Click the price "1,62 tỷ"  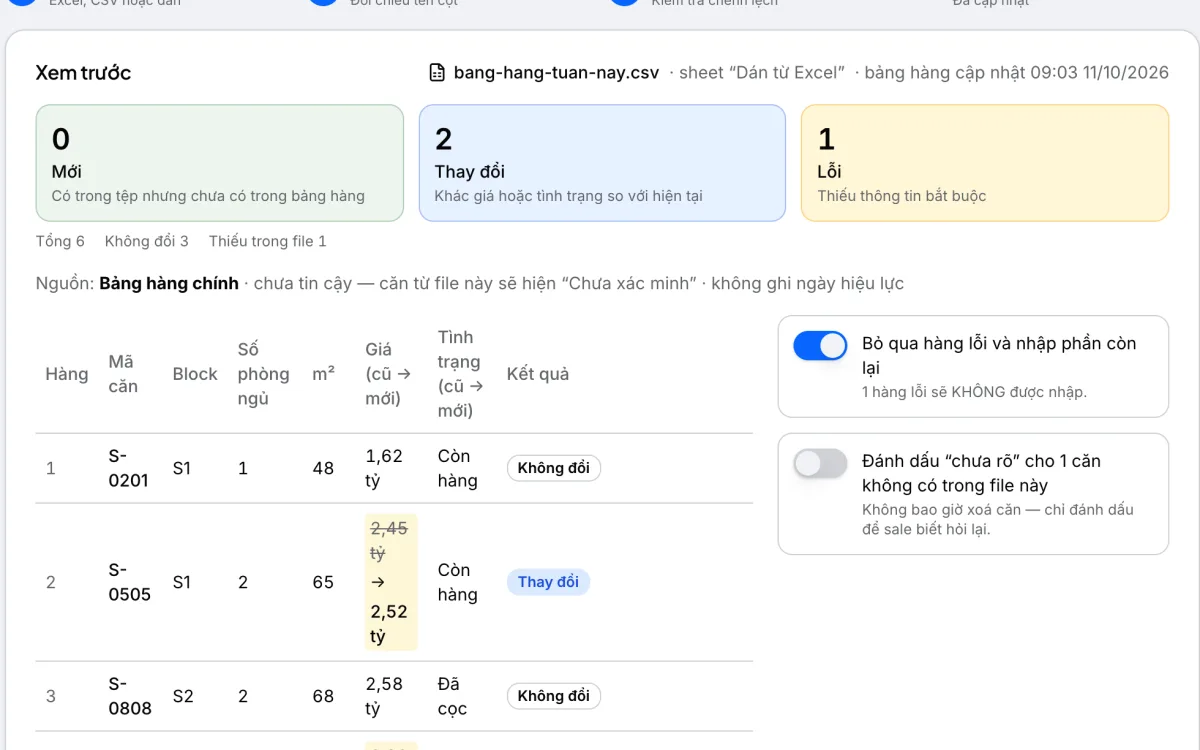point(384,468)
